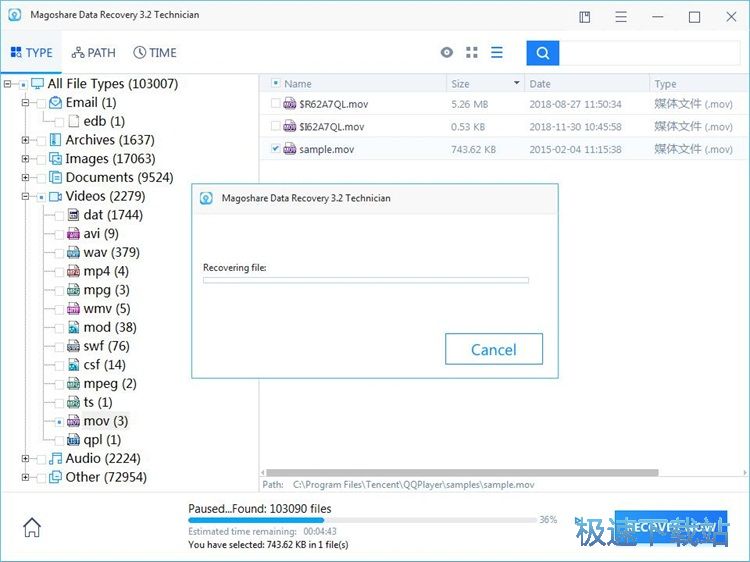This screenshot has height=562, width=750.
Task: Click the scan progress bar
Action: click(x=363, y=520)
